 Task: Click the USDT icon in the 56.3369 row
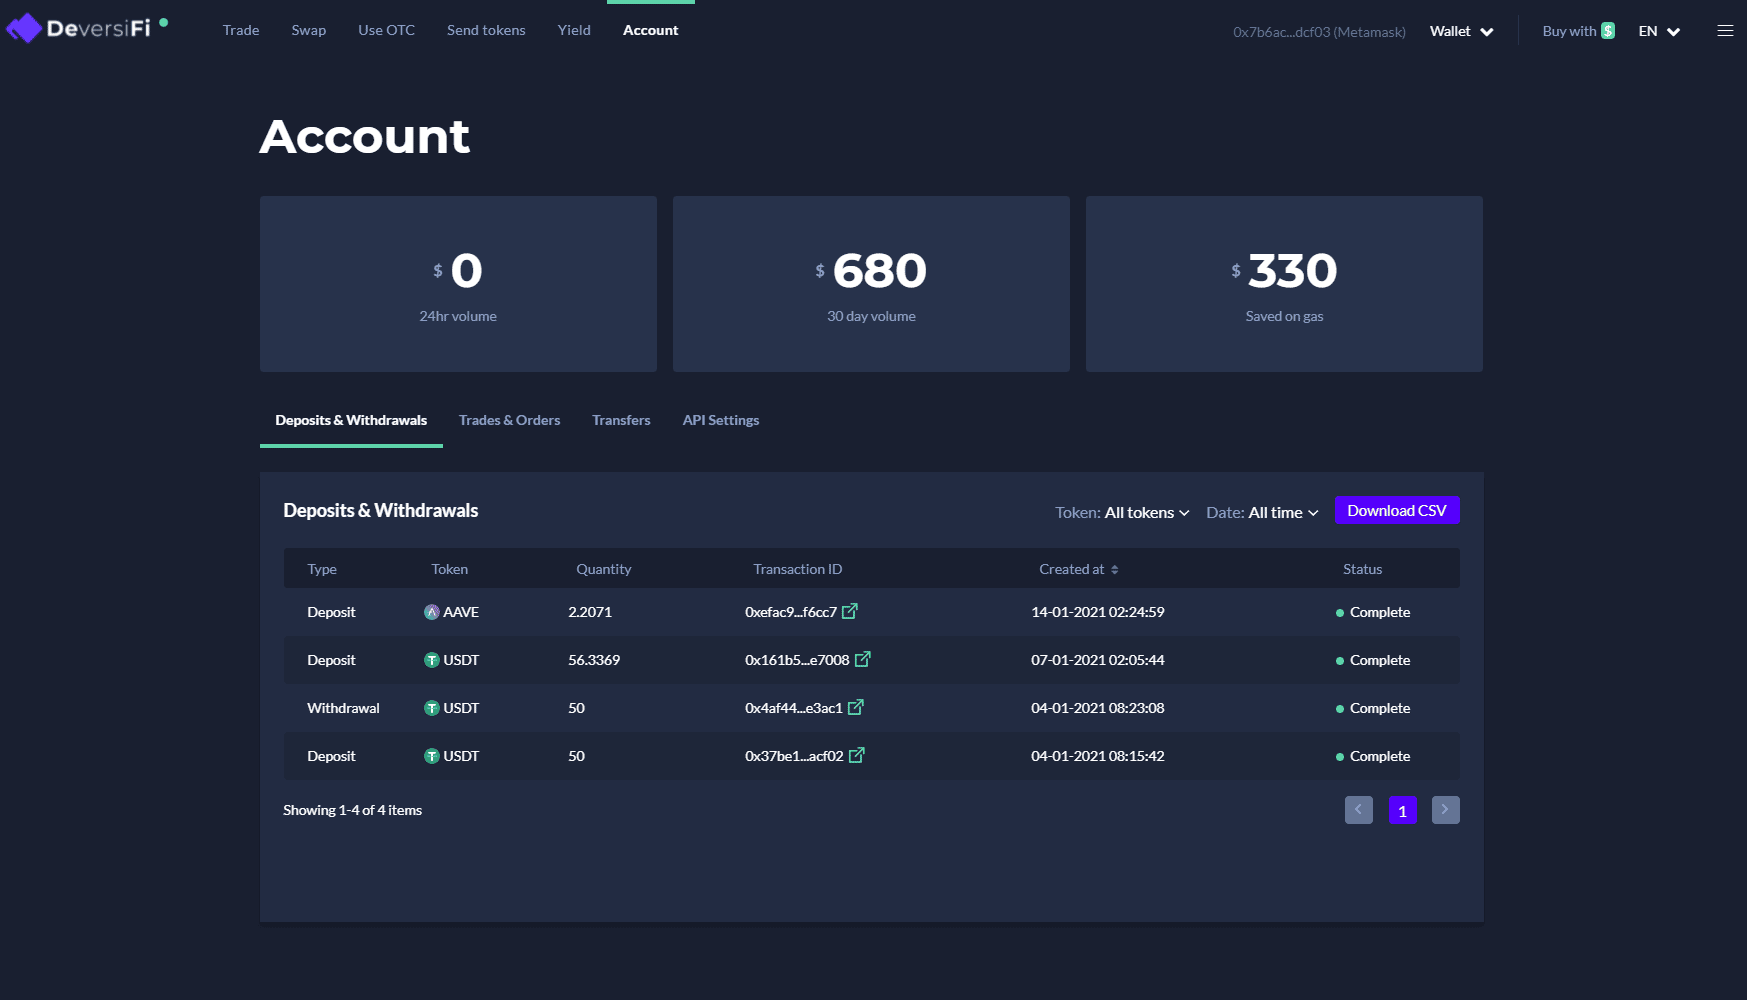432,660
